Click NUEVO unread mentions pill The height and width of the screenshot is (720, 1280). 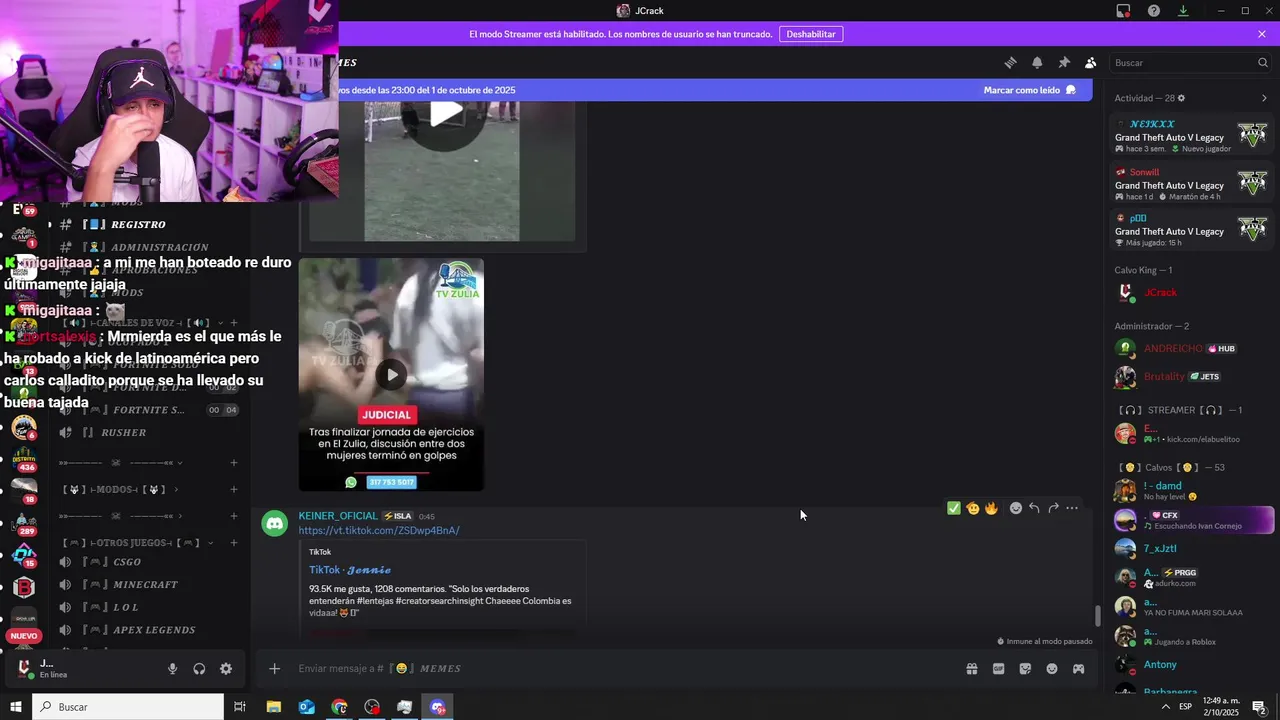click(24, 636)
